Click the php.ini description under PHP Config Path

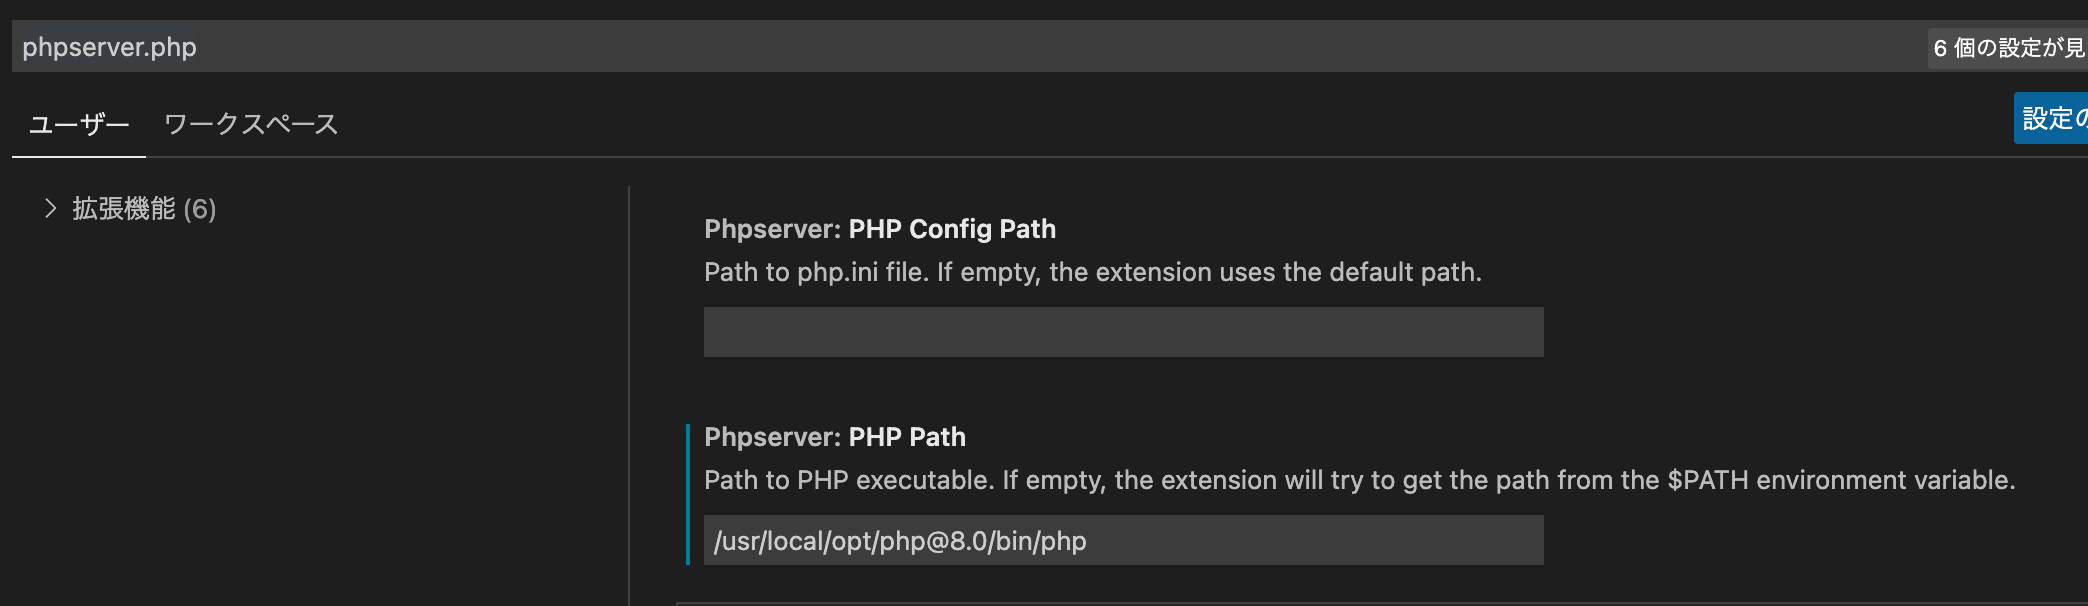[x=1092, y=271]
